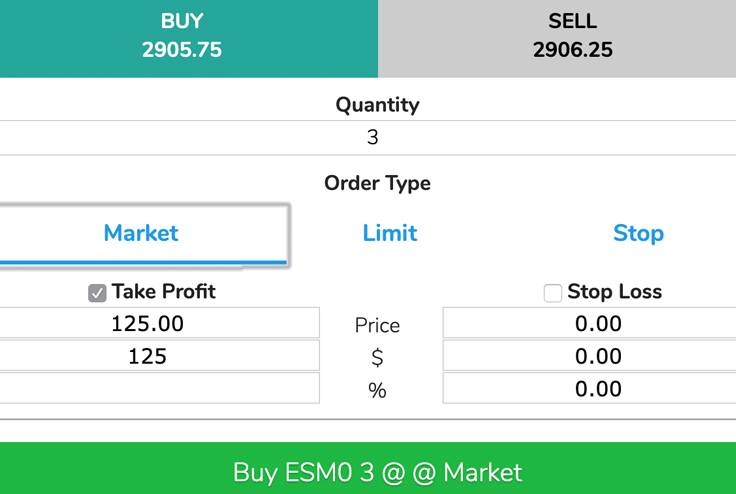Screen dimensions: 736x494
Task: Select the BUY 2905.75 side
Action: [189, 39]
